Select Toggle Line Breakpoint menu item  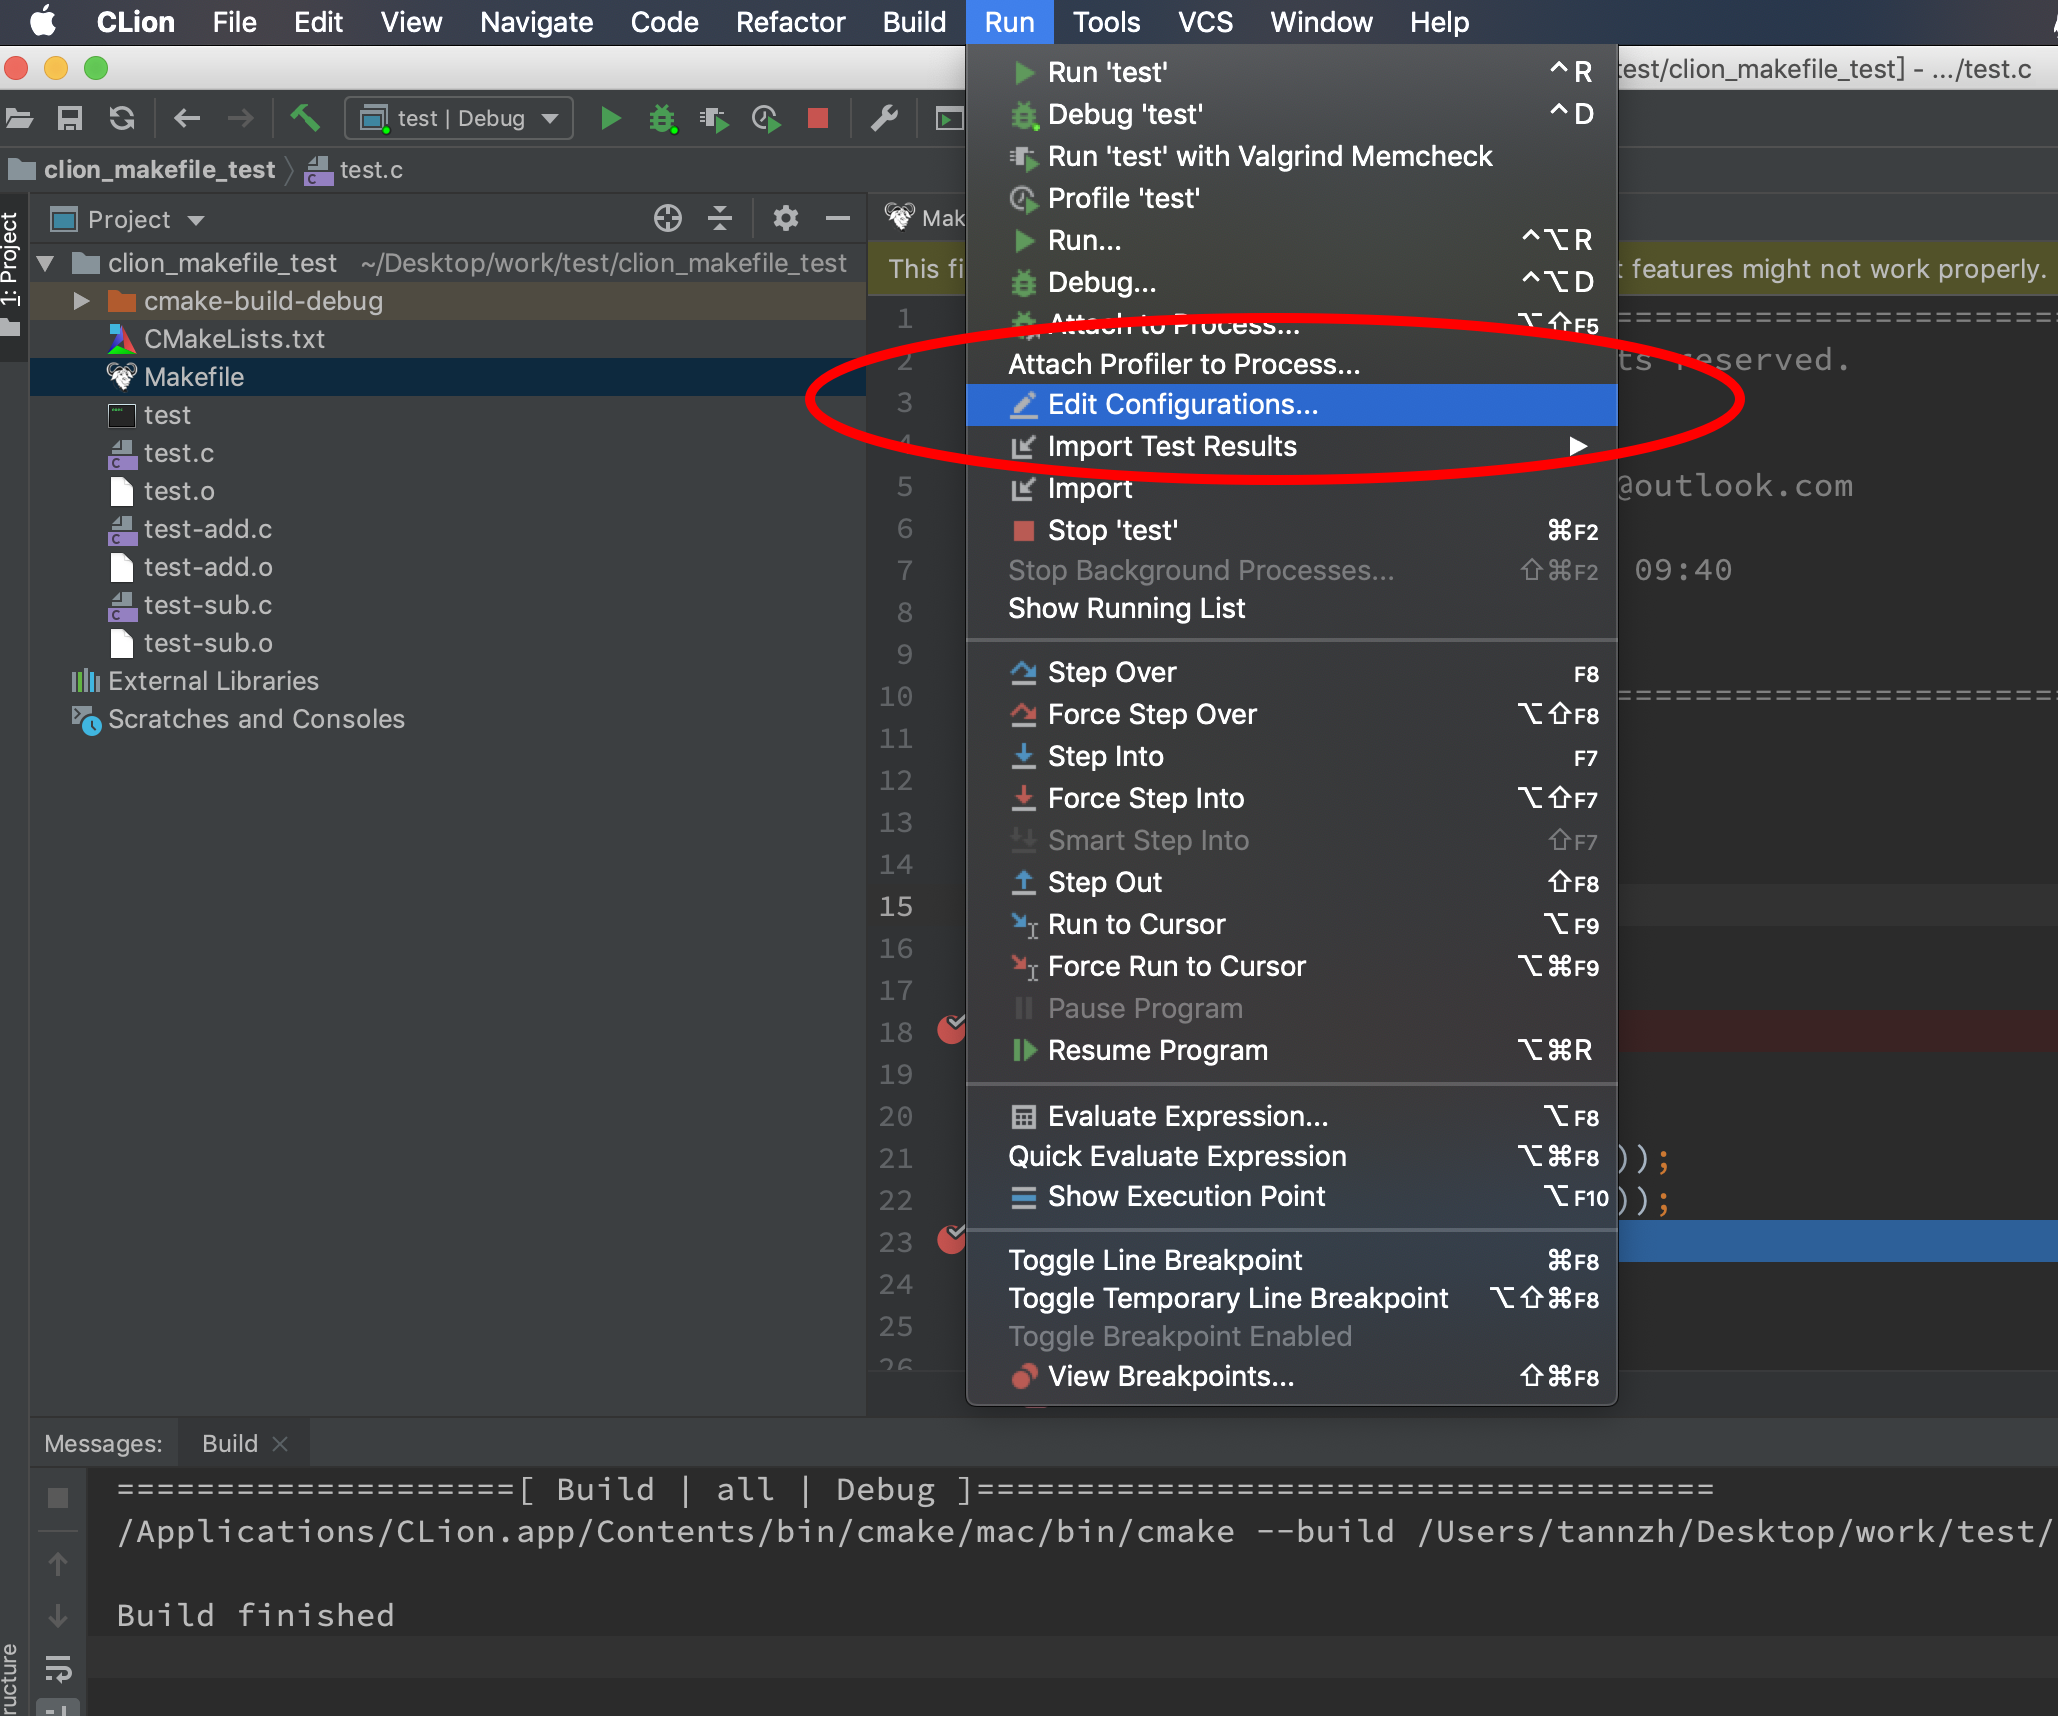pos(1155,1260)
